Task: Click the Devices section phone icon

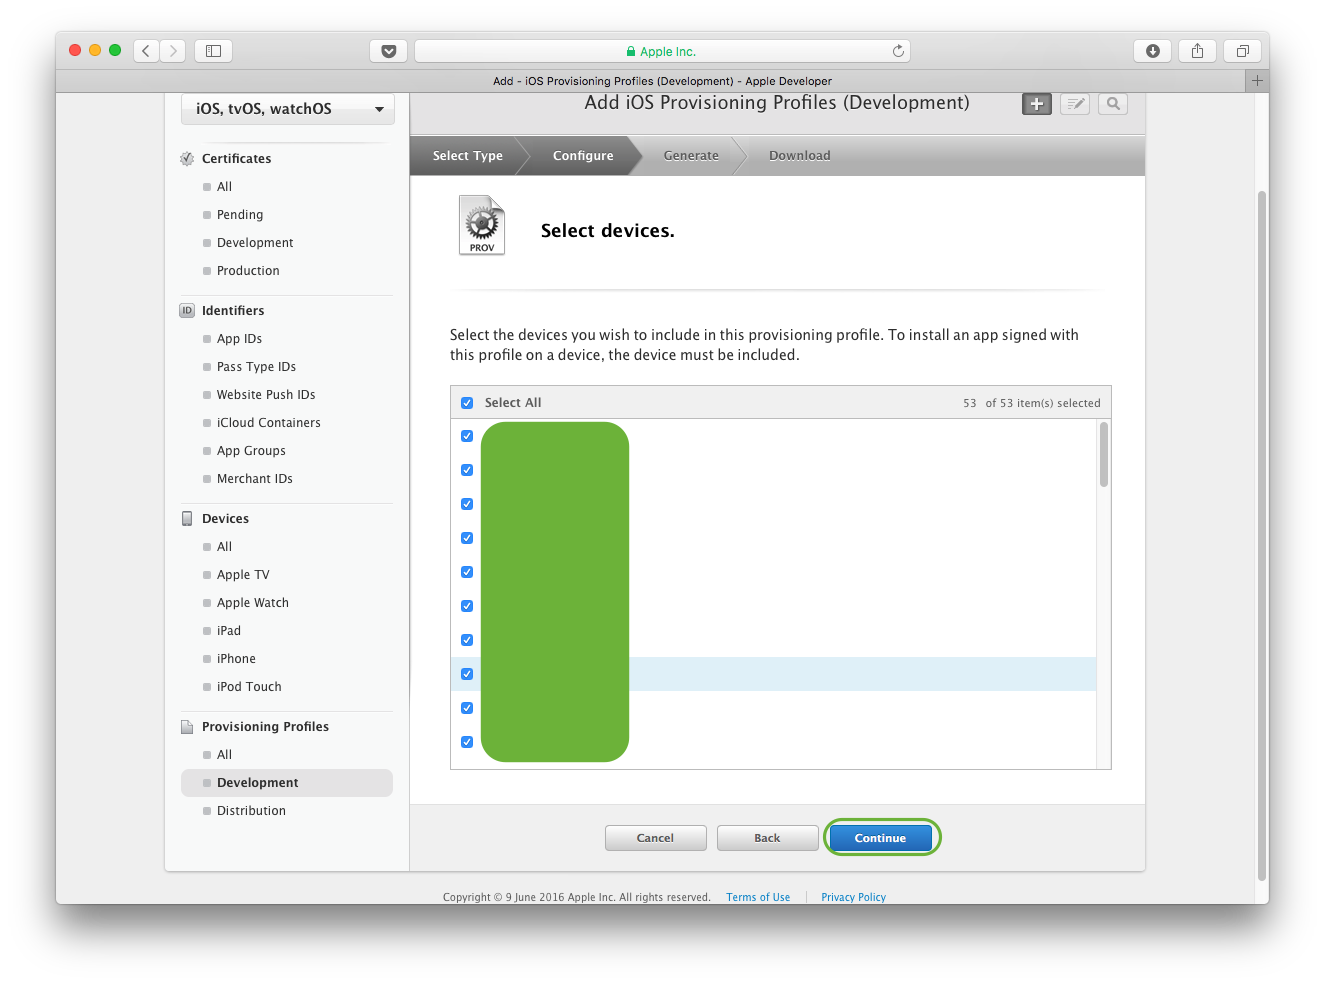Action: (x=187, y=518)
